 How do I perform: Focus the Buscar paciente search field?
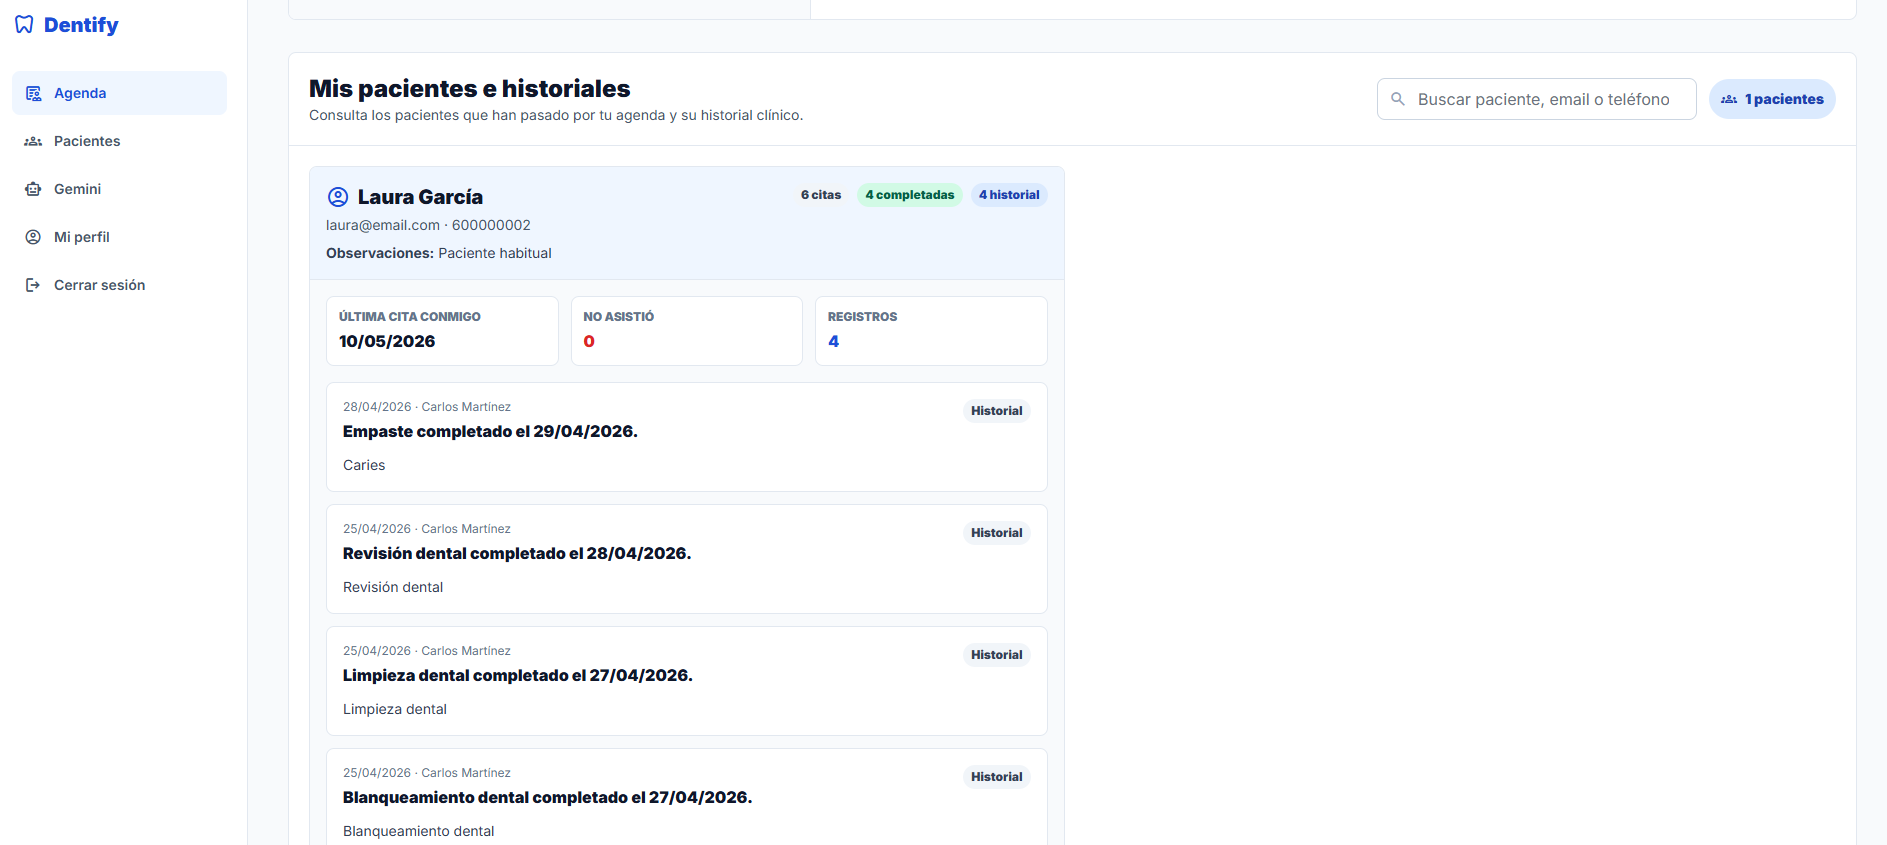click(x=1536, y=99)
